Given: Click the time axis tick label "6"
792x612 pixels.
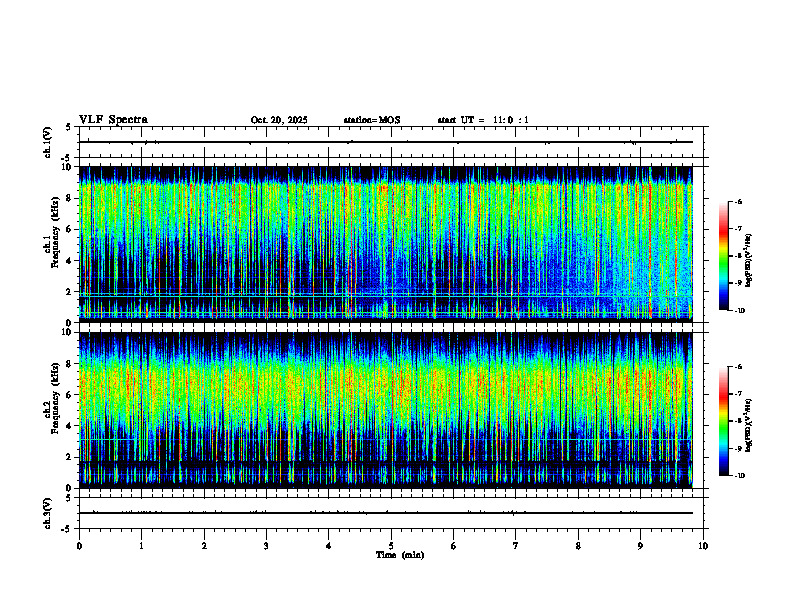Looking at the screenshot, I should [454, 546].
